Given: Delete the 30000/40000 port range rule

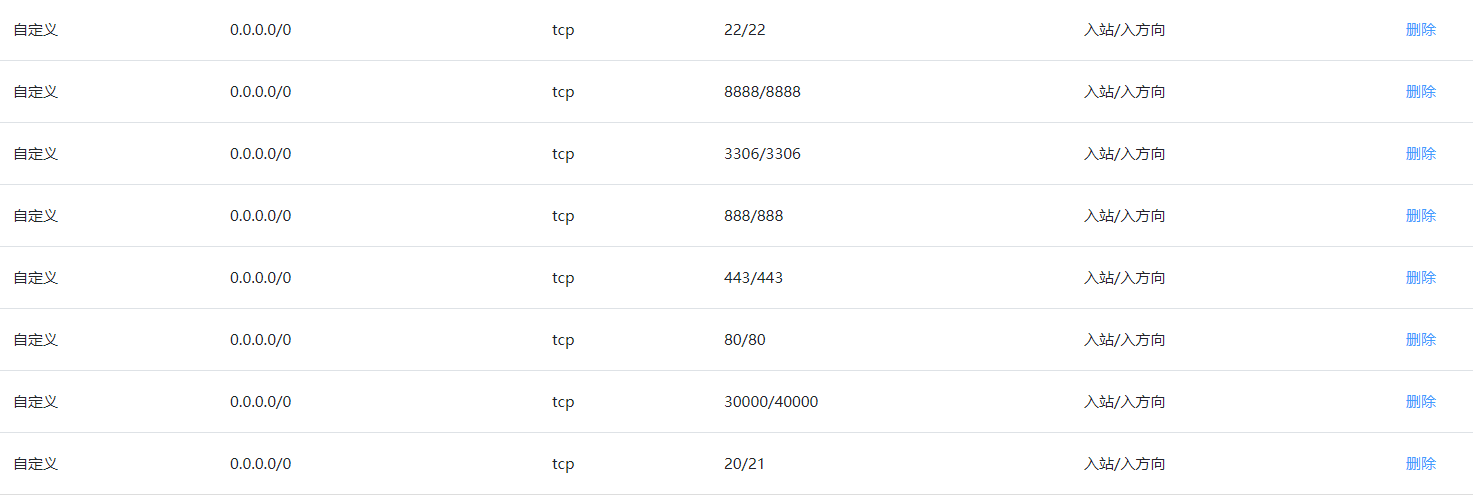Looking at the screenshot, I should 1421,402.
